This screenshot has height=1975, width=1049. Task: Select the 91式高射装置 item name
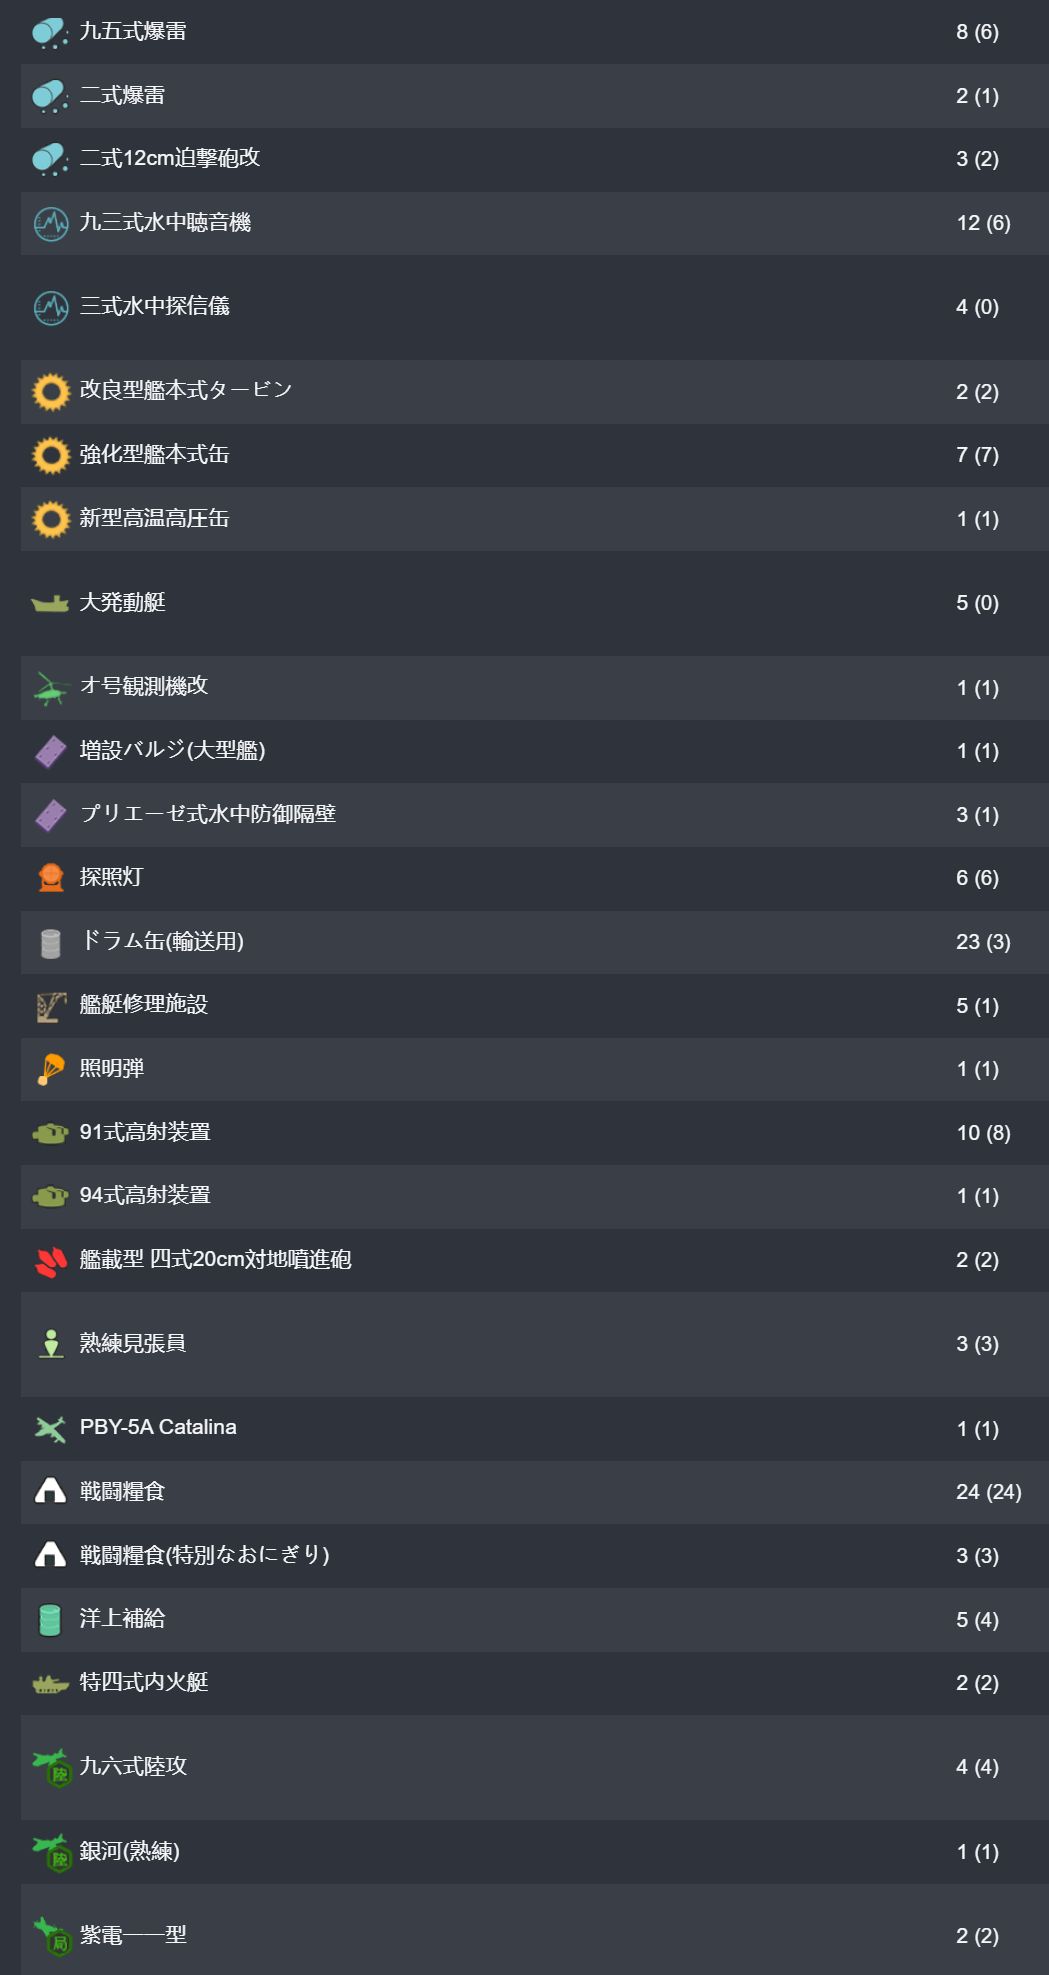point(145,1132)
